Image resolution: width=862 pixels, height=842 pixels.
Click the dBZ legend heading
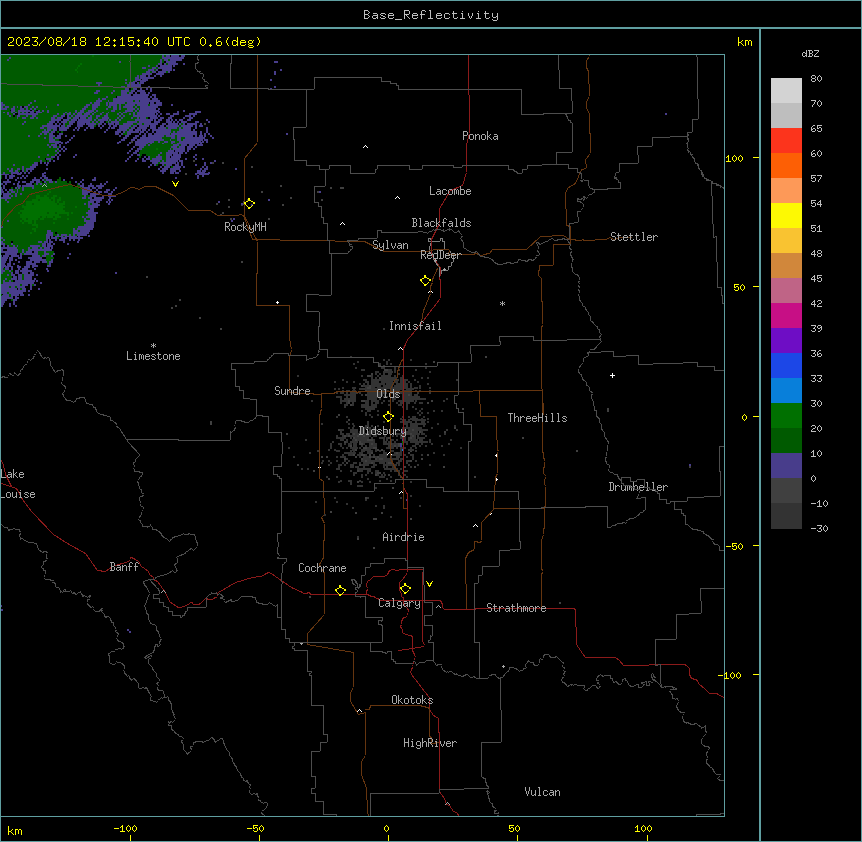(x=810, y=53)
